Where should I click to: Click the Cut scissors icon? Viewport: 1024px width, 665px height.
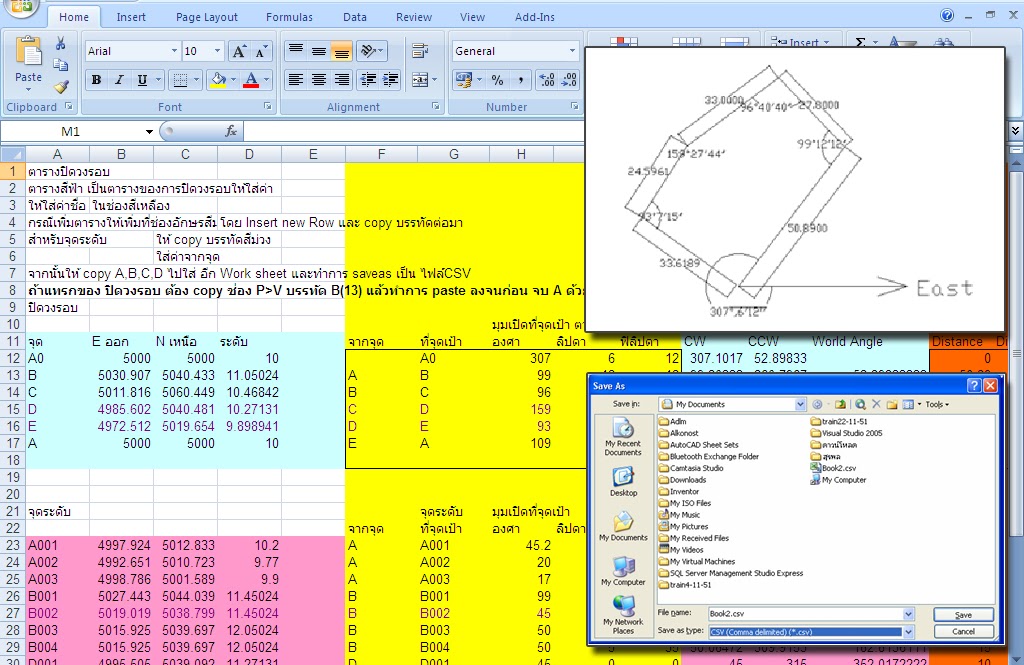tap(61, 43)
